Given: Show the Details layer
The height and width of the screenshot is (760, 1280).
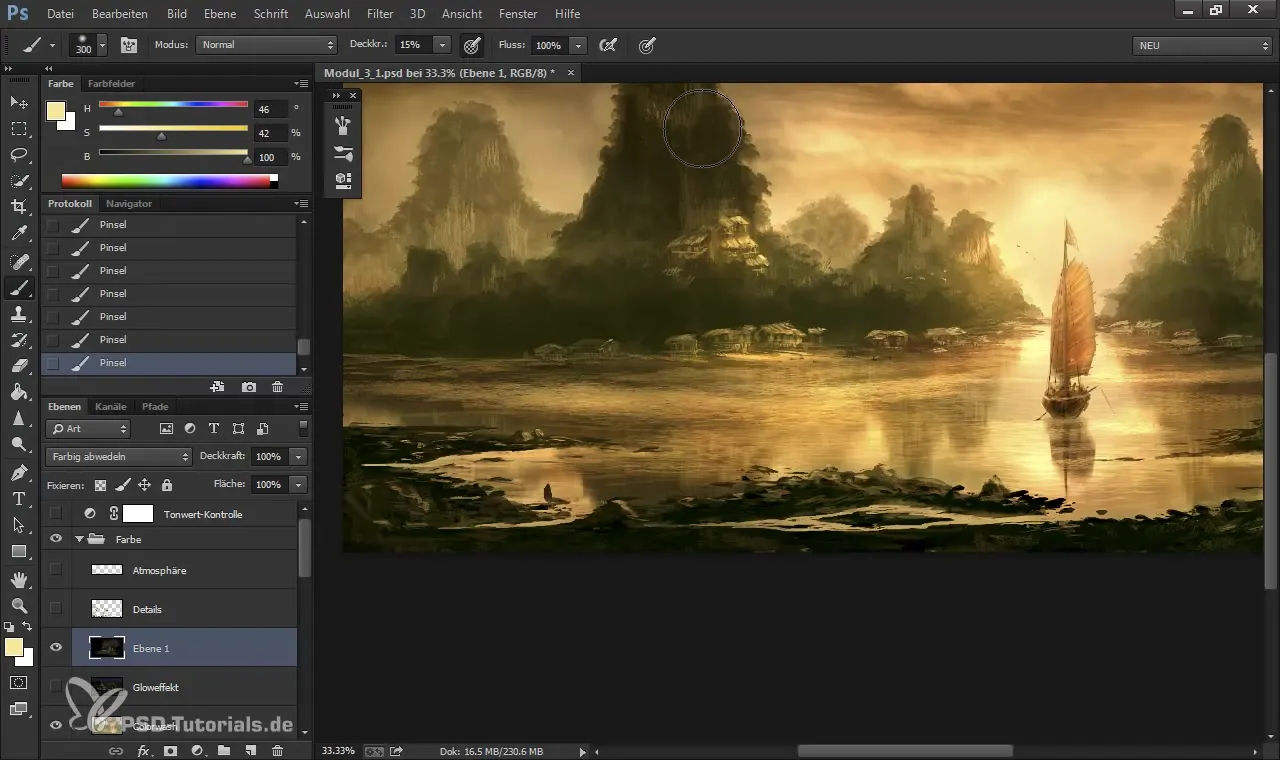Looking at the screenshot, I should click(x=56, y=609).
